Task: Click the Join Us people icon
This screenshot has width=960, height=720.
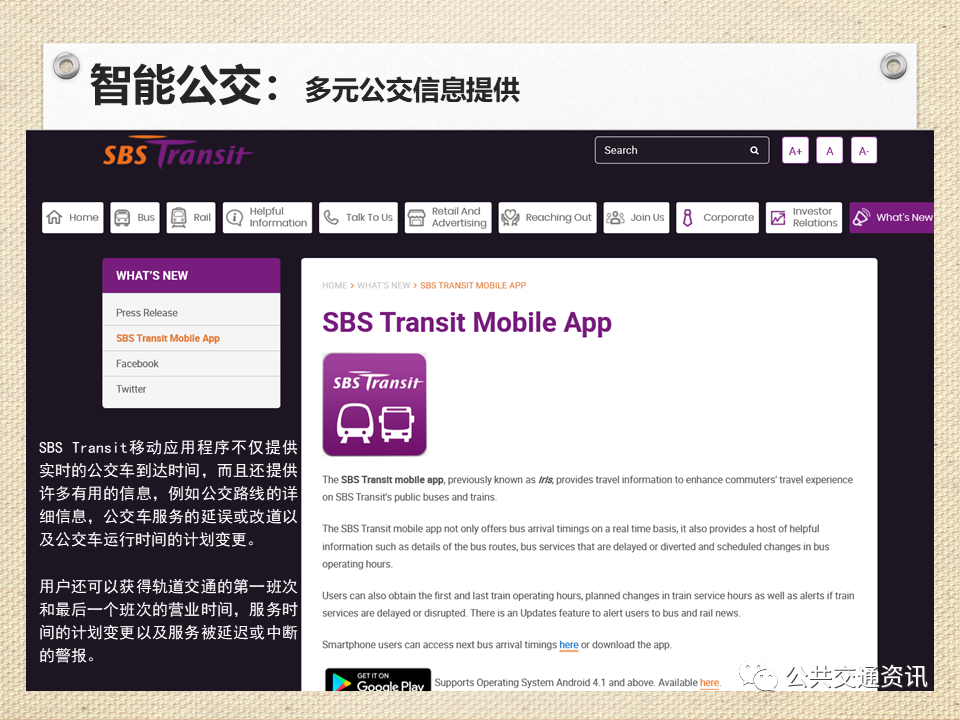Action: (x=615, y=217)
